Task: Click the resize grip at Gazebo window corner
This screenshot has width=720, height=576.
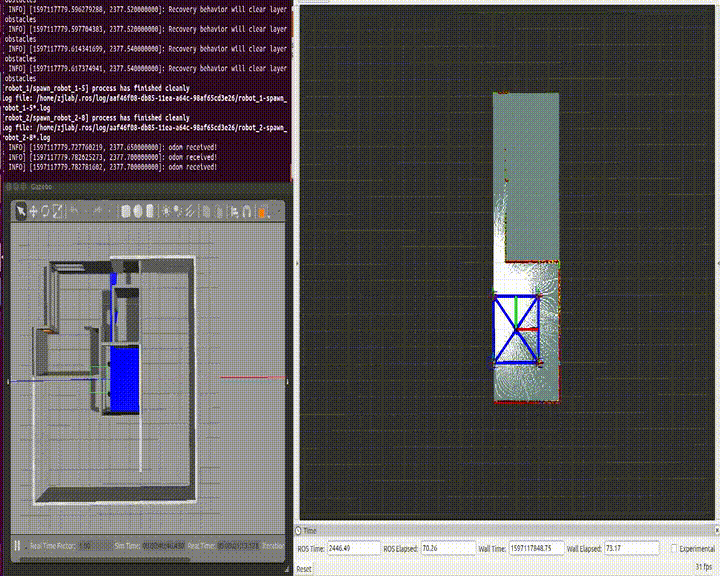Action: [287, 570]
